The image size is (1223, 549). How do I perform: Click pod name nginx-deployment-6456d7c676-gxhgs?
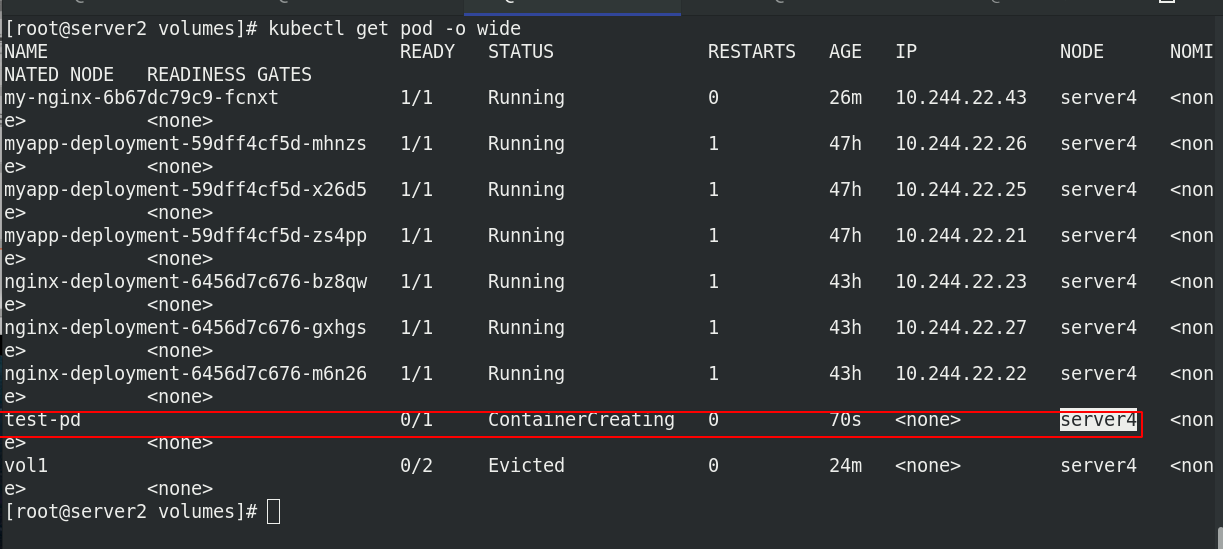pos(185,328)
